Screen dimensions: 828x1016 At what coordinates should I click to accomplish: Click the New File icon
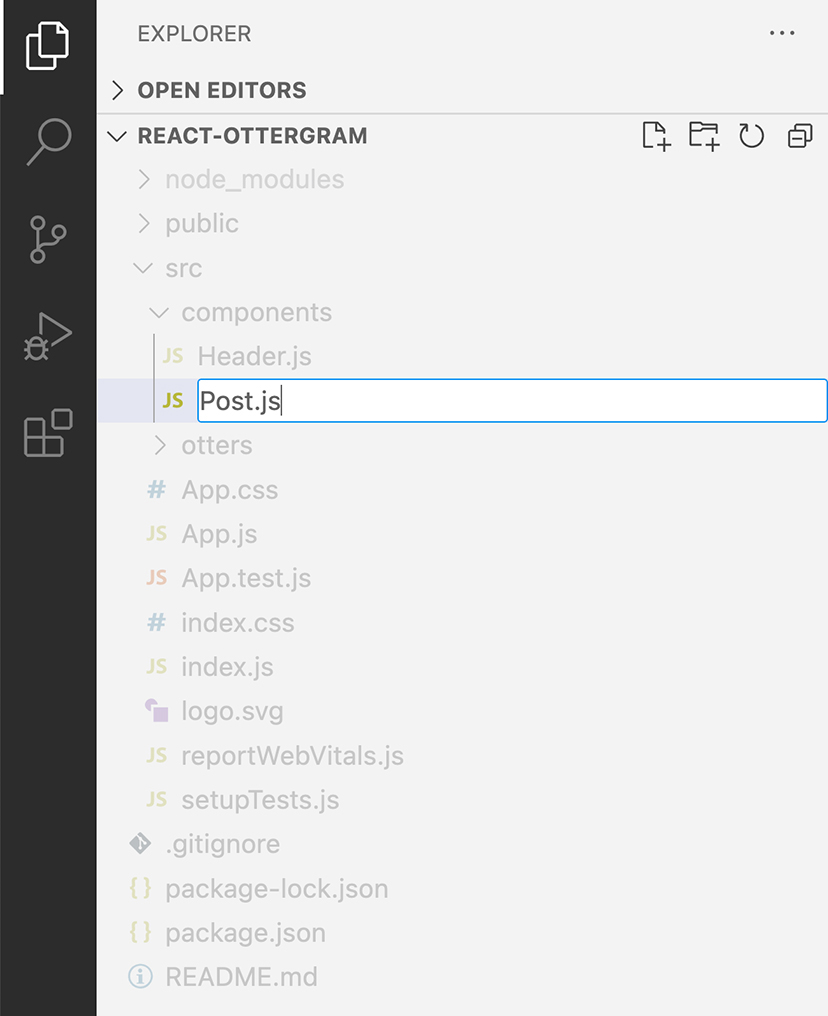pos(657,136)
